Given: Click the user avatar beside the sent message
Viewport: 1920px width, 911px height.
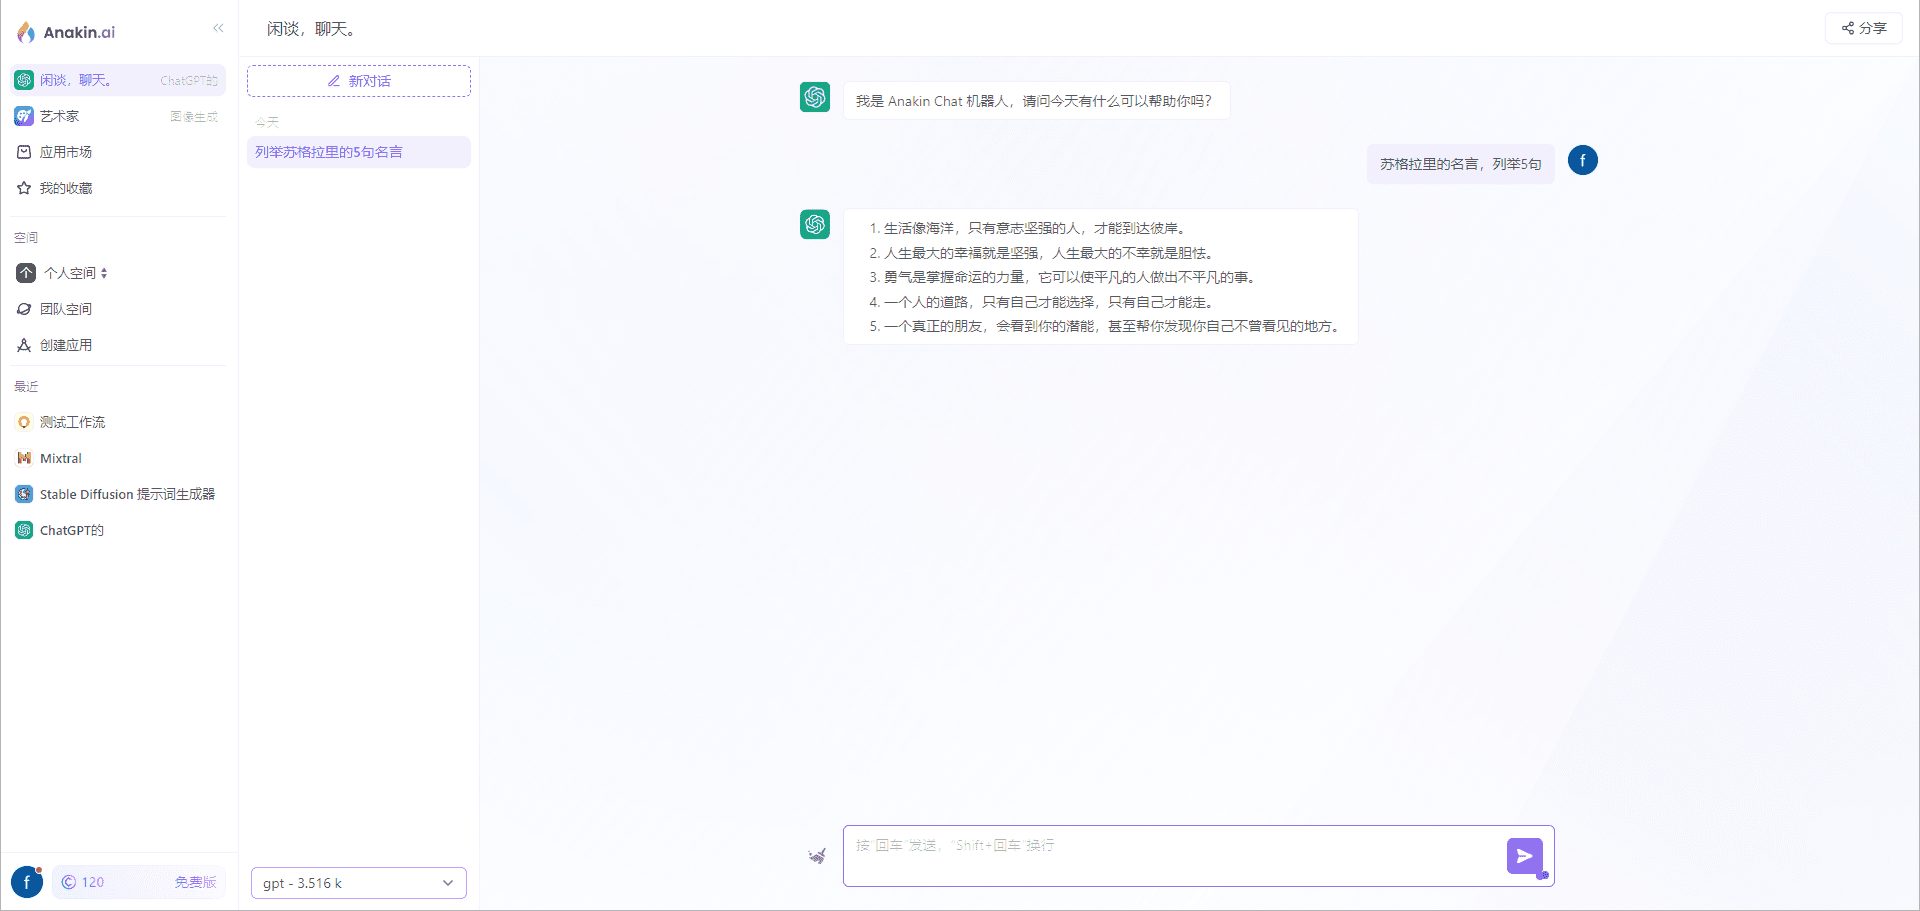Looking at the screenshot, I should click(1582, 160).
